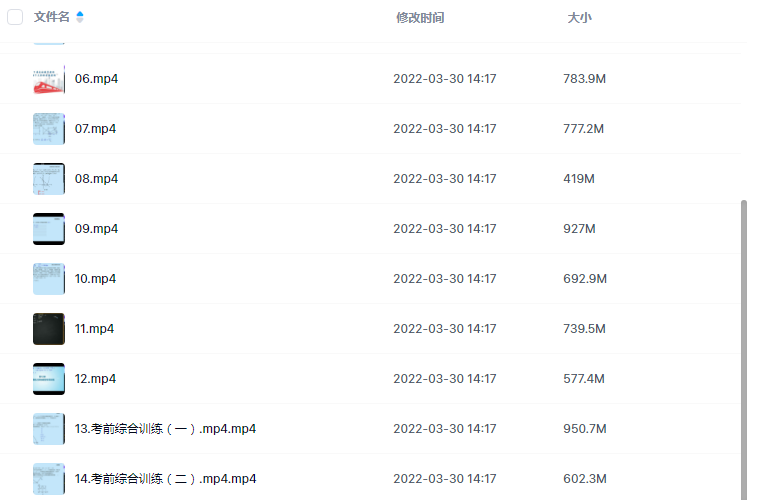Screen dimensions: 757x500
Task: Open 13.考前综合训练（一）.mp4.mp4 file
Action: 165,429
